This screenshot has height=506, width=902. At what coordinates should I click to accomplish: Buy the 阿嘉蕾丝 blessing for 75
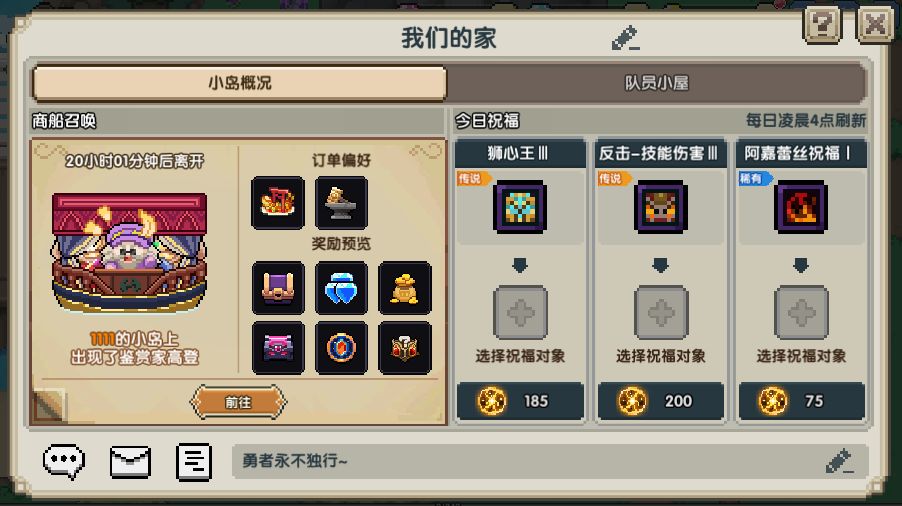click(801, 401)
